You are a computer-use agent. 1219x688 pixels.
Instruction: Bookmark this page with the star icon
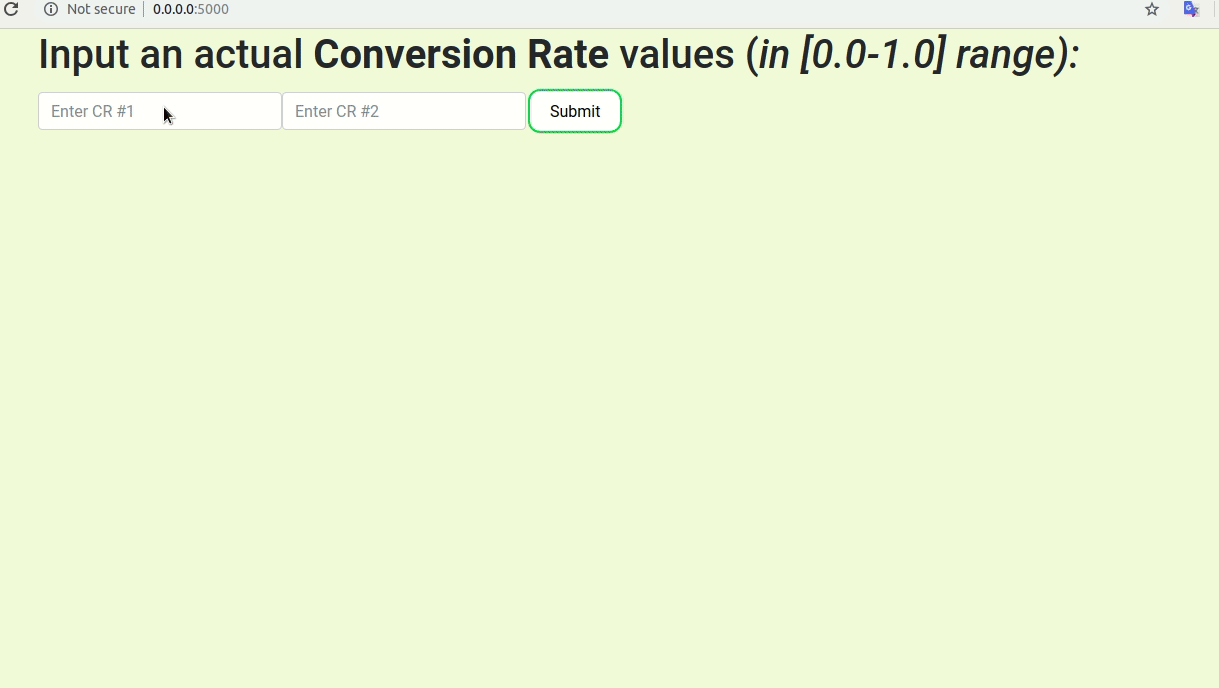(x=1152, y=9)
